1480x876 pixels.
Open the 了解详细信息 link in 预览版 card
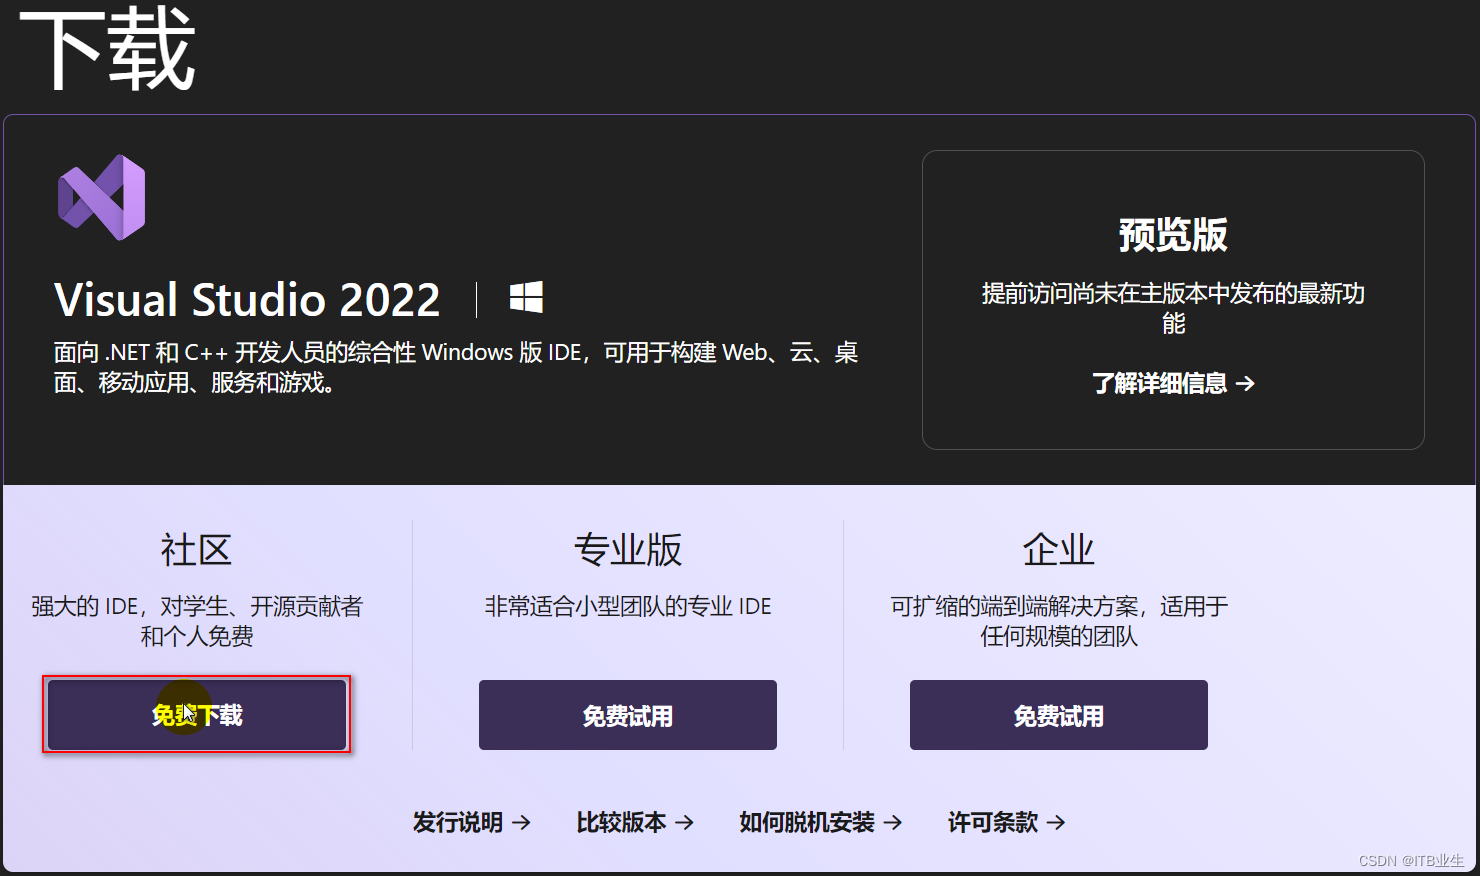point(1173,383)
